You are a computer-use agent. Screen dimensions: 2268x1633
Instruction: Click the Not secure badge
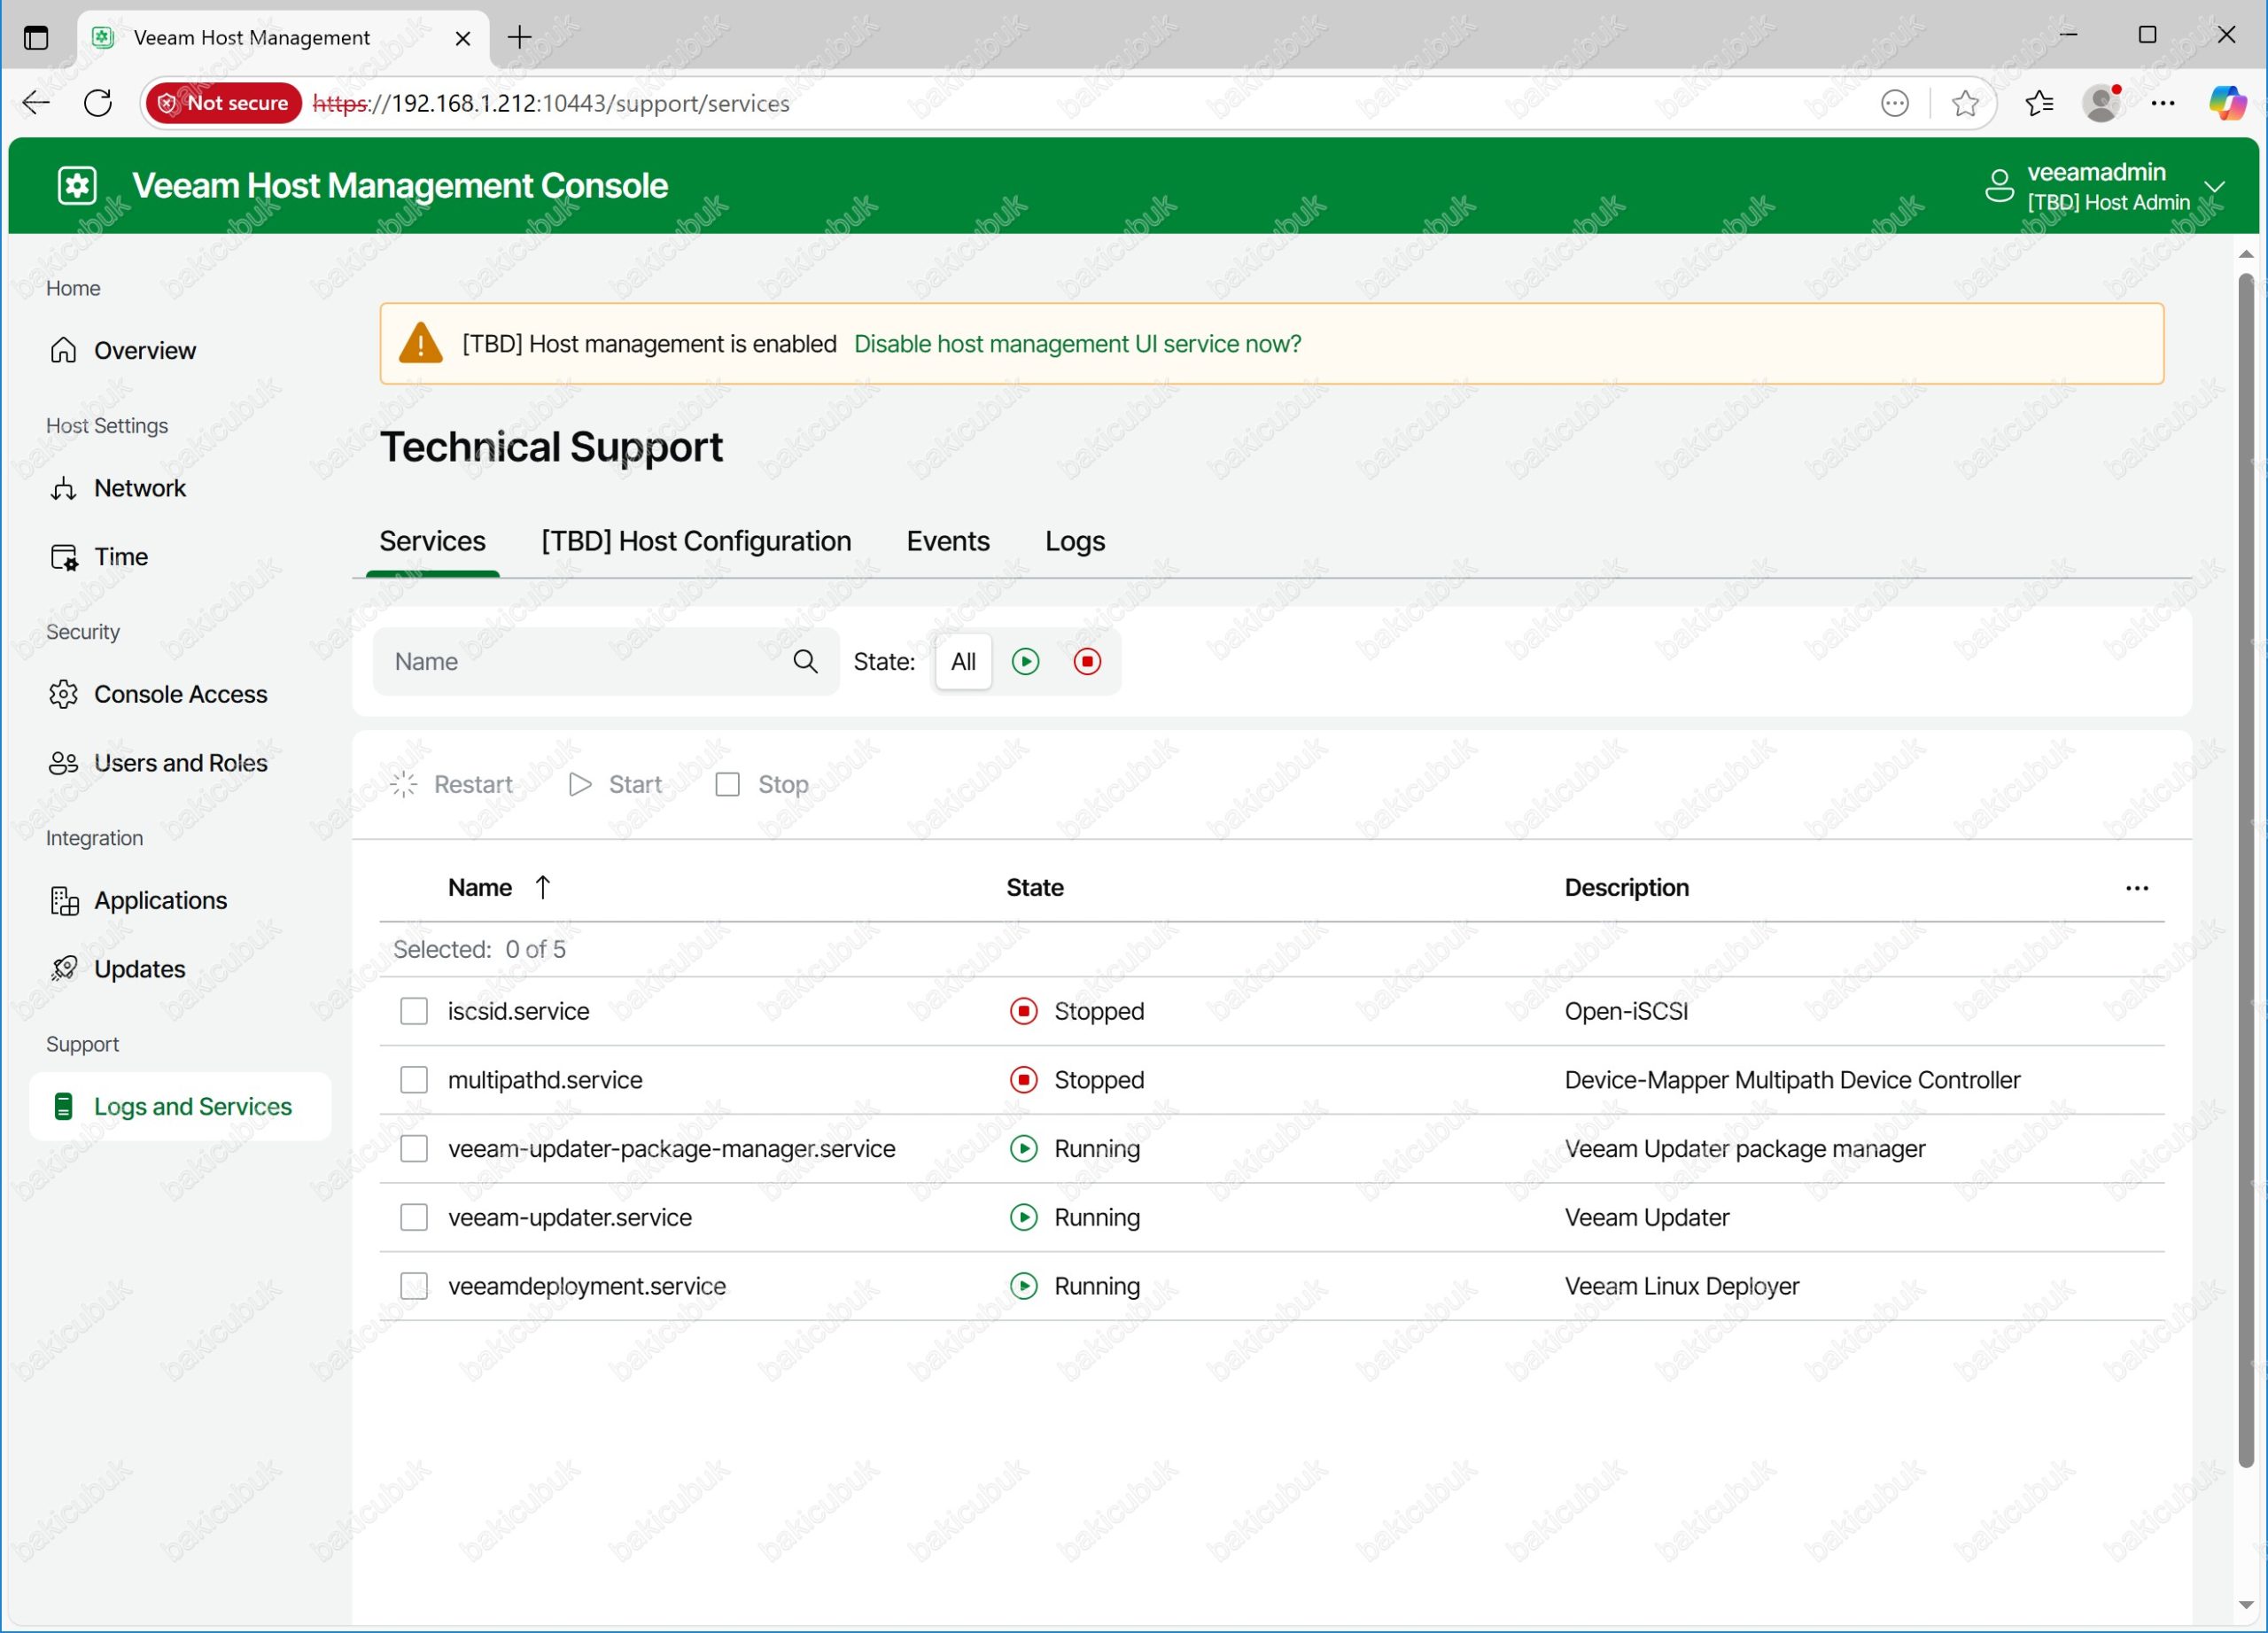click(x=224, y=103)
